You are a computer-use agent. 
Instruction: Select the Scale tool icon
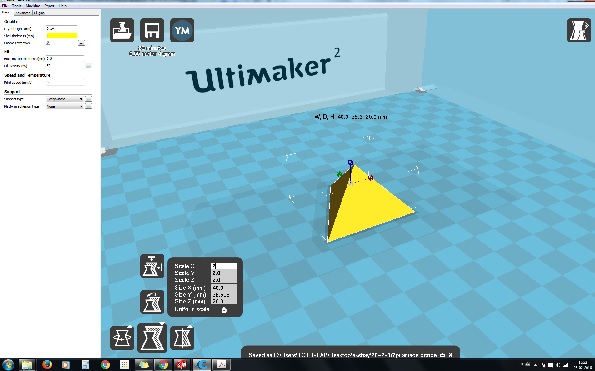click(152, 338)
